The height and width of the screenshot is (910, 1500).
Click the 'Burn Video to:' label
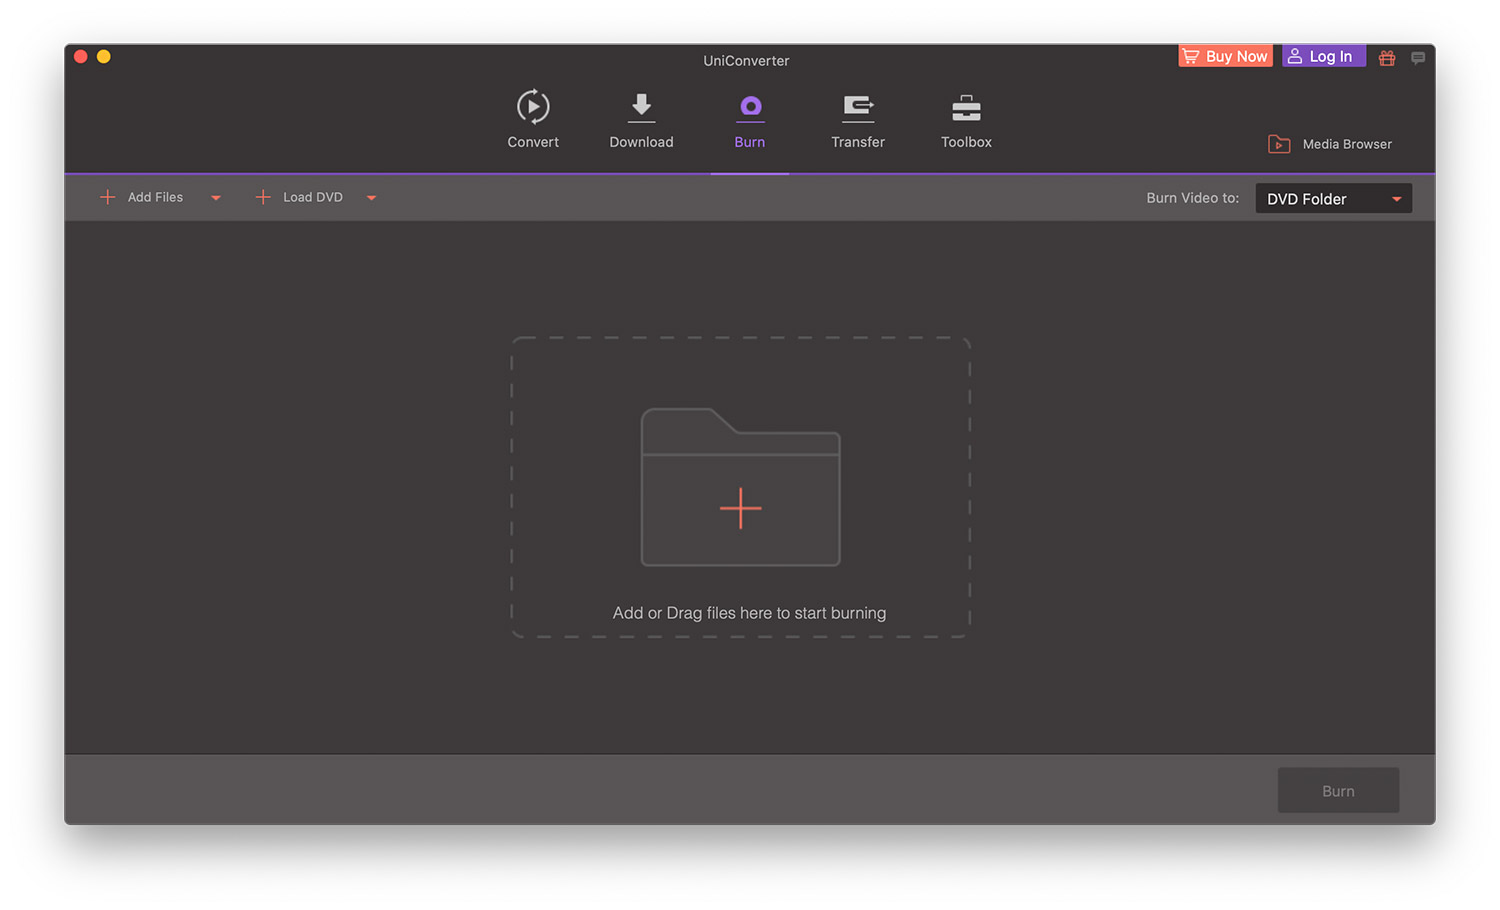click(x=1192, y=198)
